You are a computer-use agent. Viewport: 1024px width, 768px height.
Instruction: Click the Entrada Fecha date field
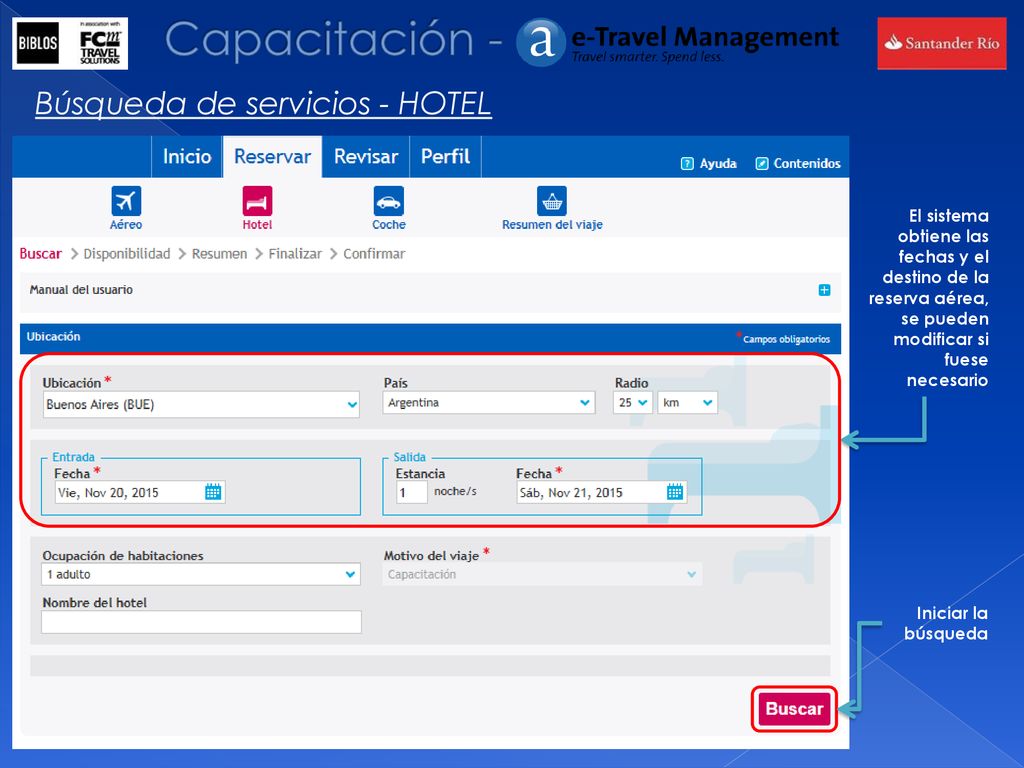tap(140, 492)
